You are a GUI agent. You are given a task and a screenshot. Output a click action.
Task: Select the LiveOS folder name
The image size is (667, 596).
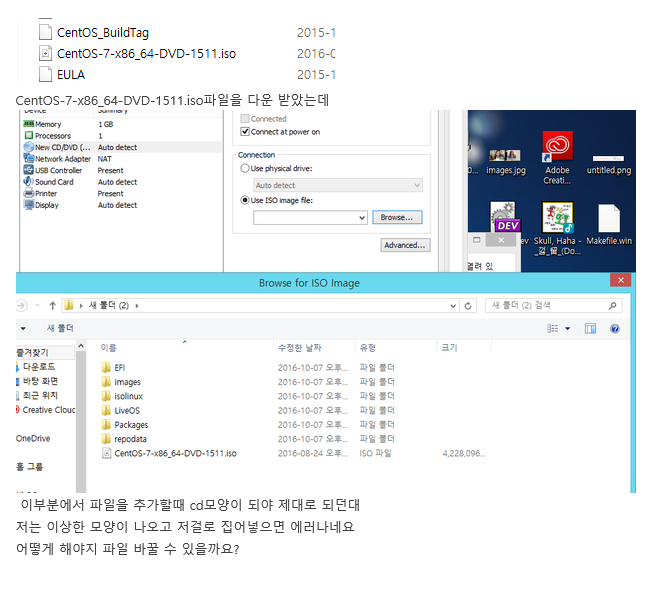127,411
